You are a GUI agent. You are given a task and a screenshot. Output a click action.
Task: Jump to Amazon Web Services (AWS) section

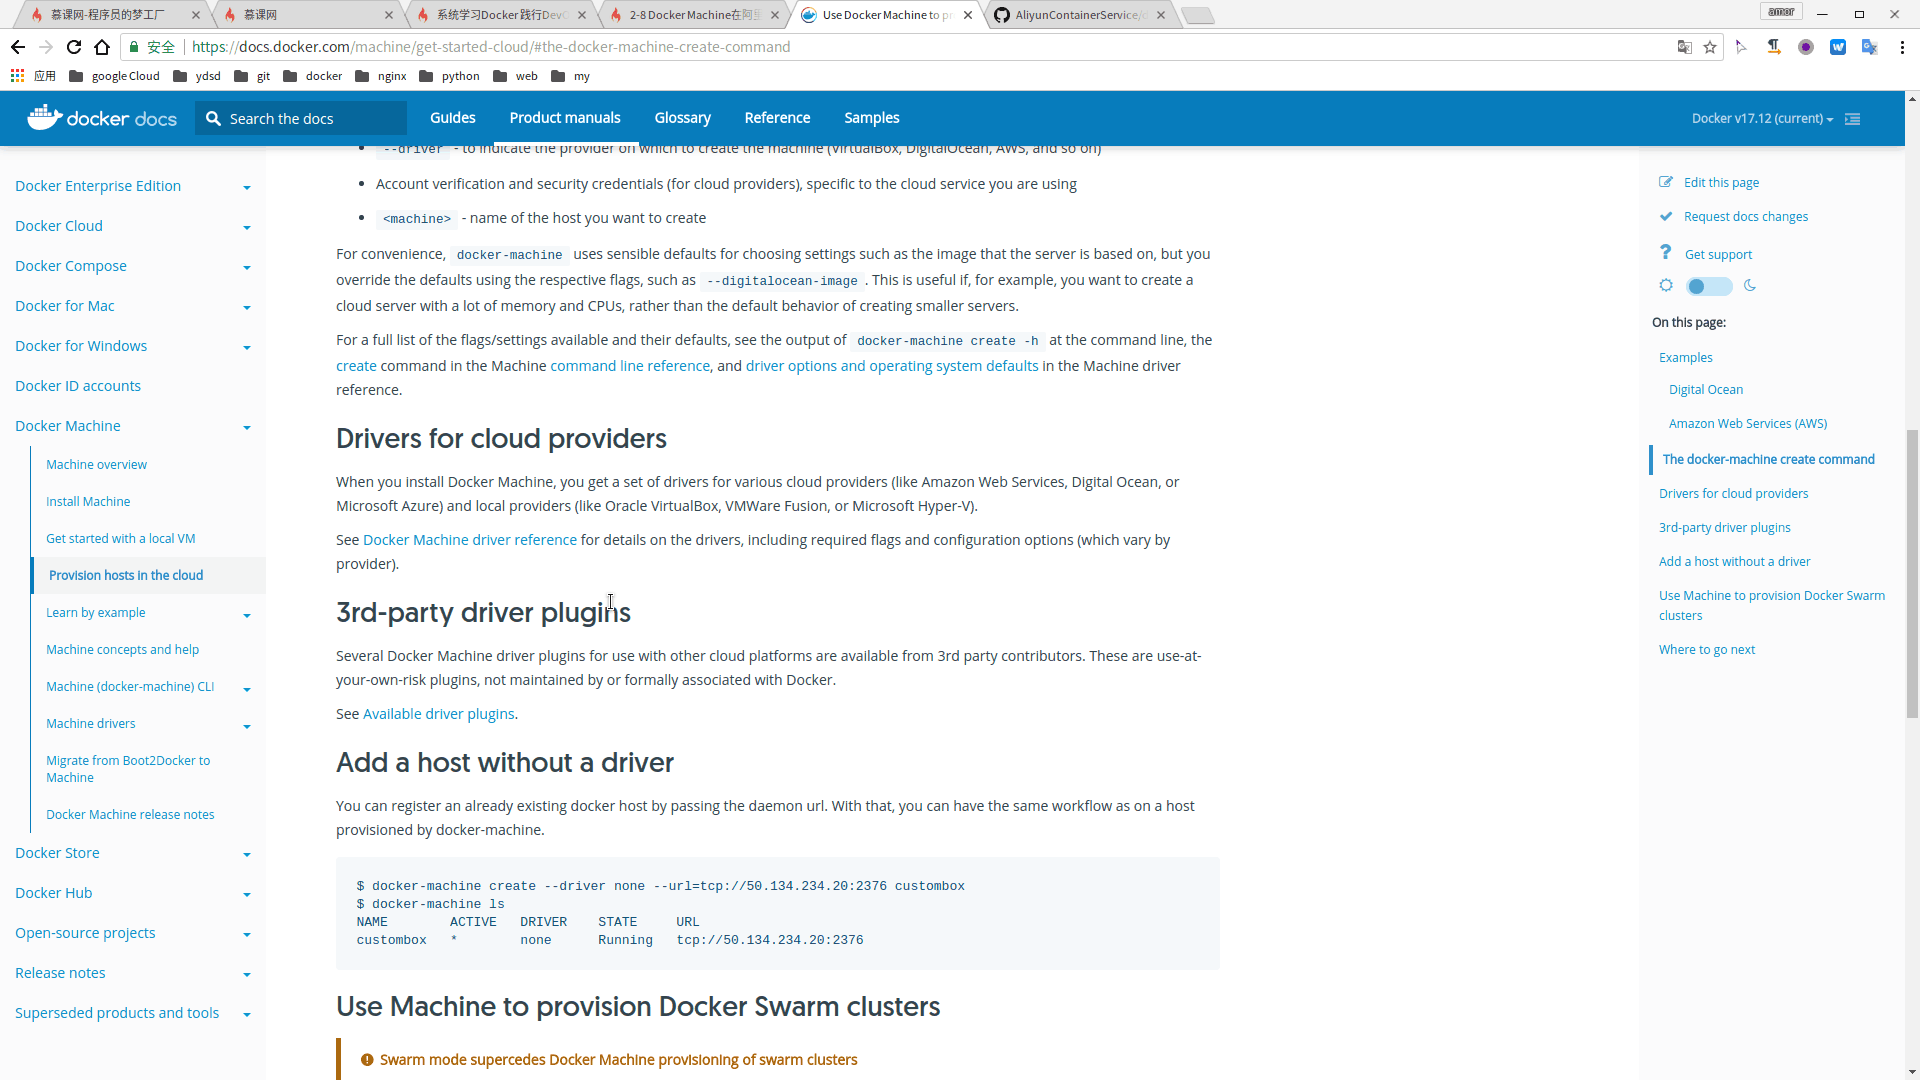[1748, 424]
